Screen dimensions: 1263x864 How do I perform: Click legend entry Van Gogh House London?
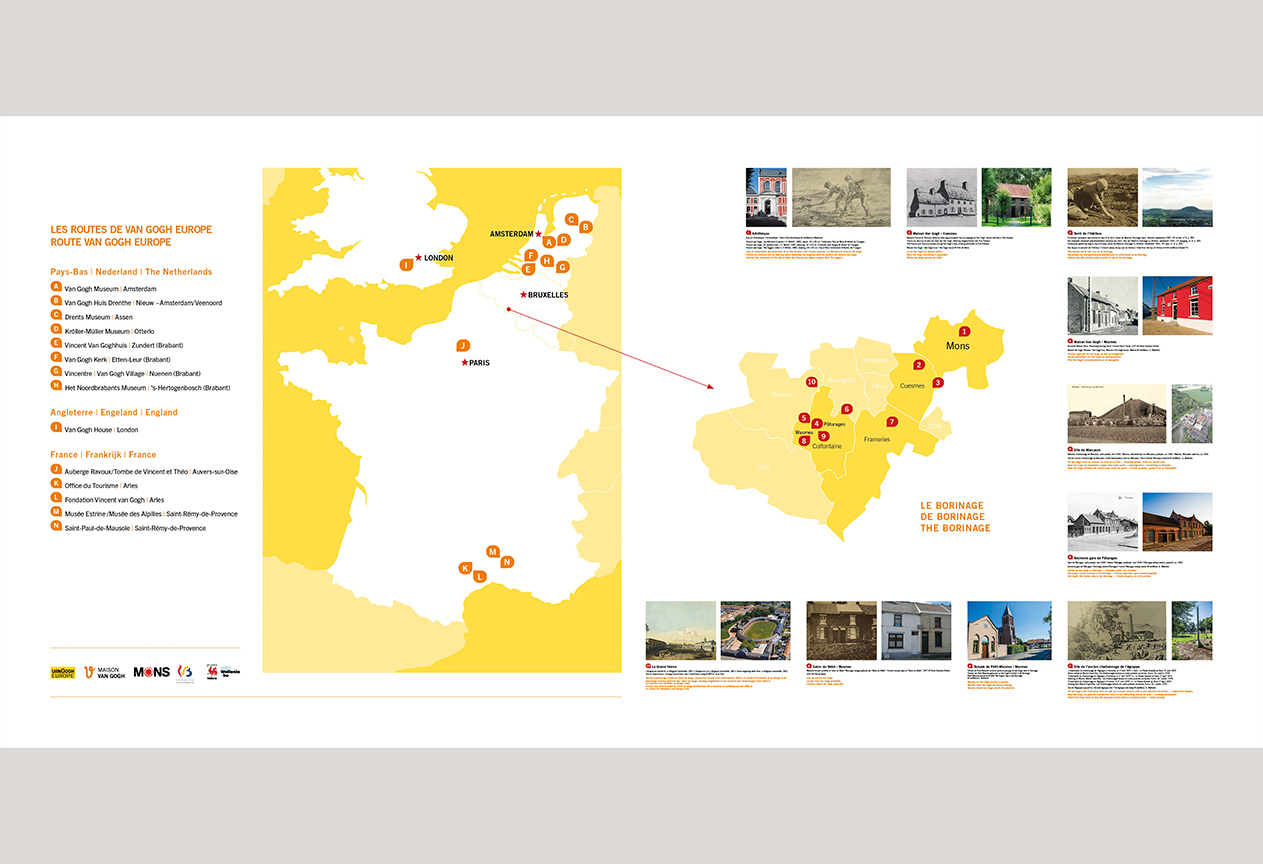point(101,429)
